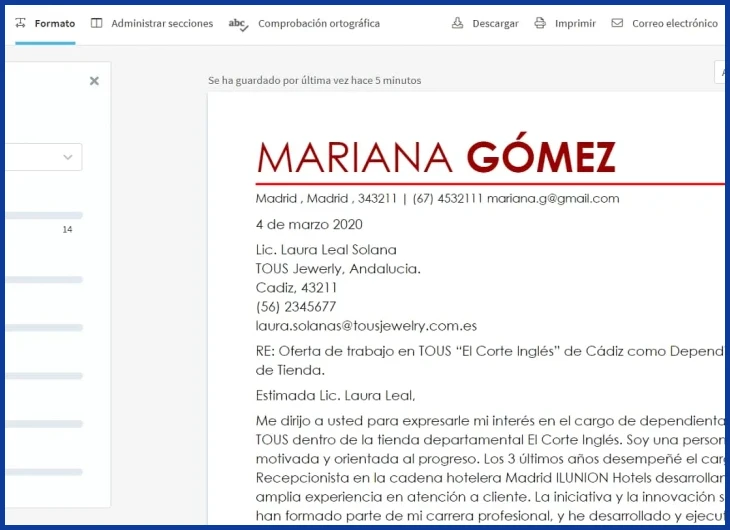Click the last-saved status message
730x530 pixels.
pyautogui.click(x=315, y=81)
